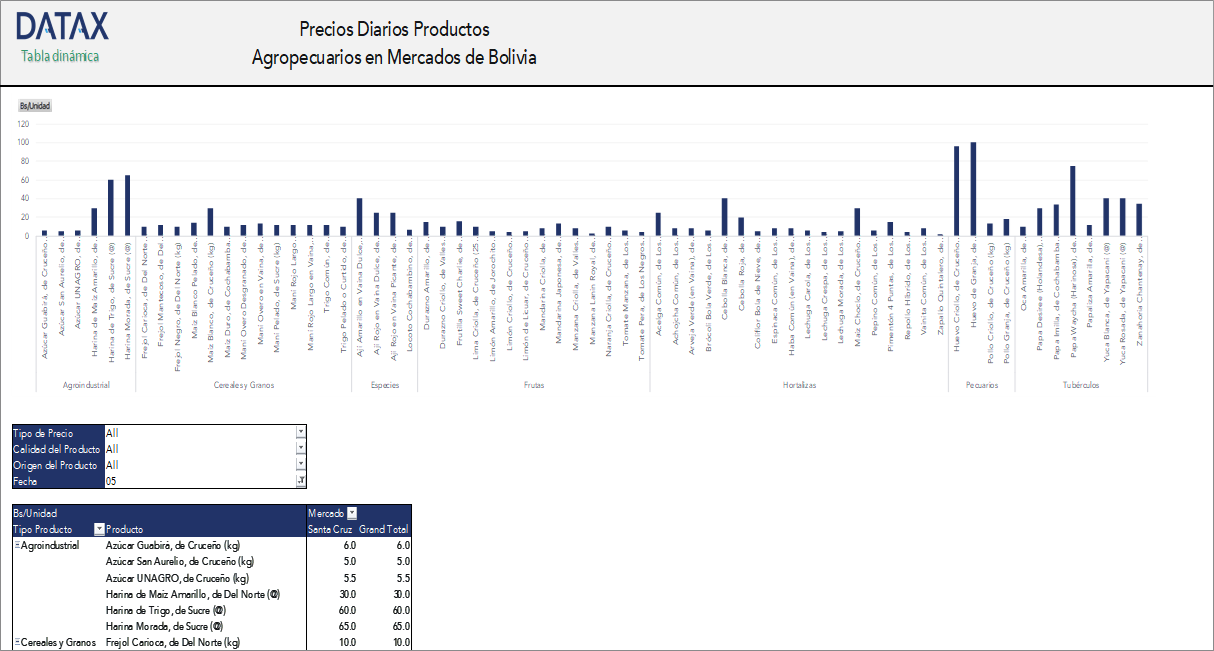Open the Tipo Producto filter dropdown
Screen dimensions: 1214x651
point(98,528)
